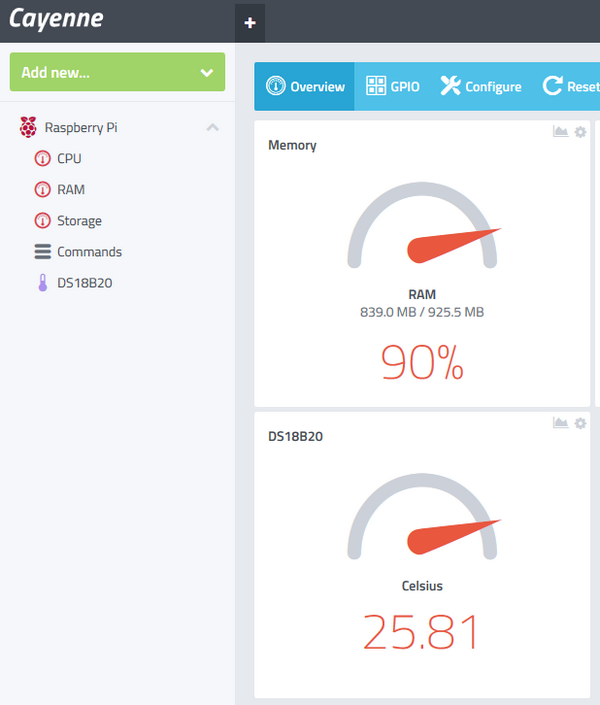Image resolution: width=600 pixels, height=705 pixels.
Task: Click the RAM gauge dial
Action: pyautogui.click(x=422, y=225)
